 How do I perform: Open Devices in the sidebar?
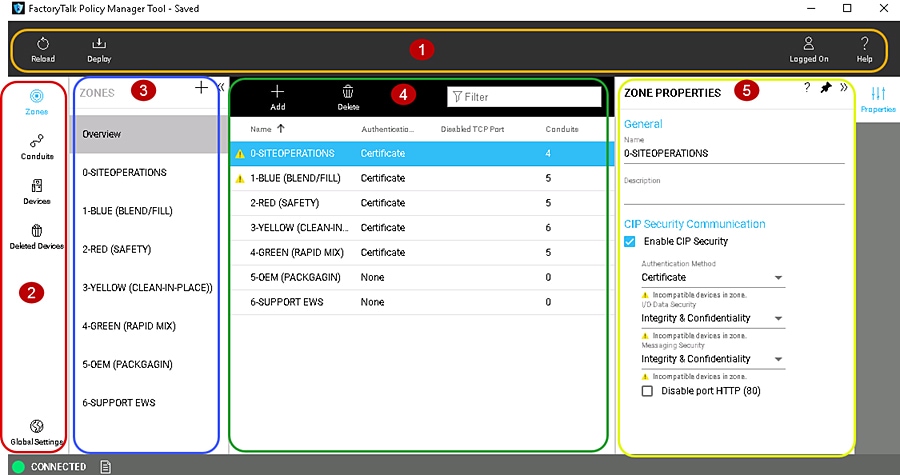[37, 192]
